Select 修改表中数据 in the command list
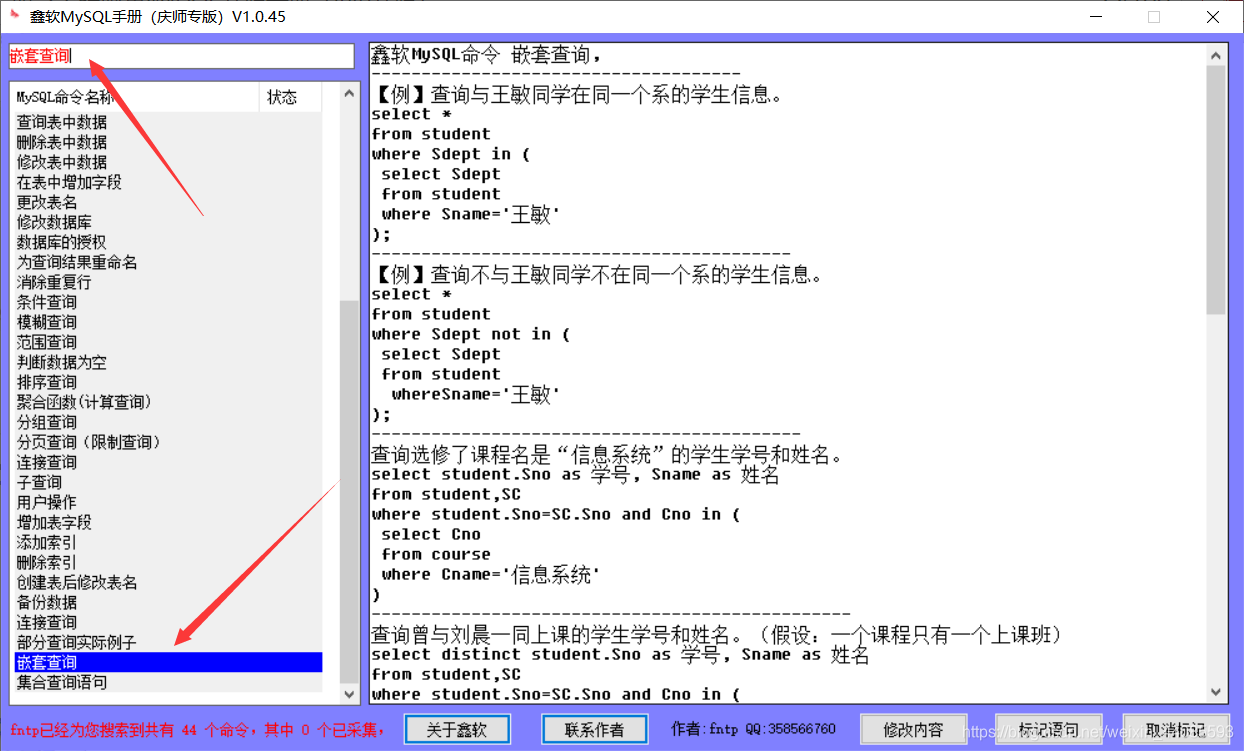The image size is (1244, 751). click(x=168, y=162)
